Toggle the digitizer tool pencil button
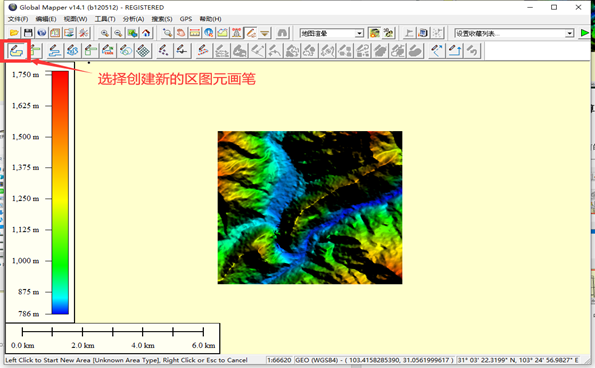Viewport: 595px width, 368px height. click(250, 33)
